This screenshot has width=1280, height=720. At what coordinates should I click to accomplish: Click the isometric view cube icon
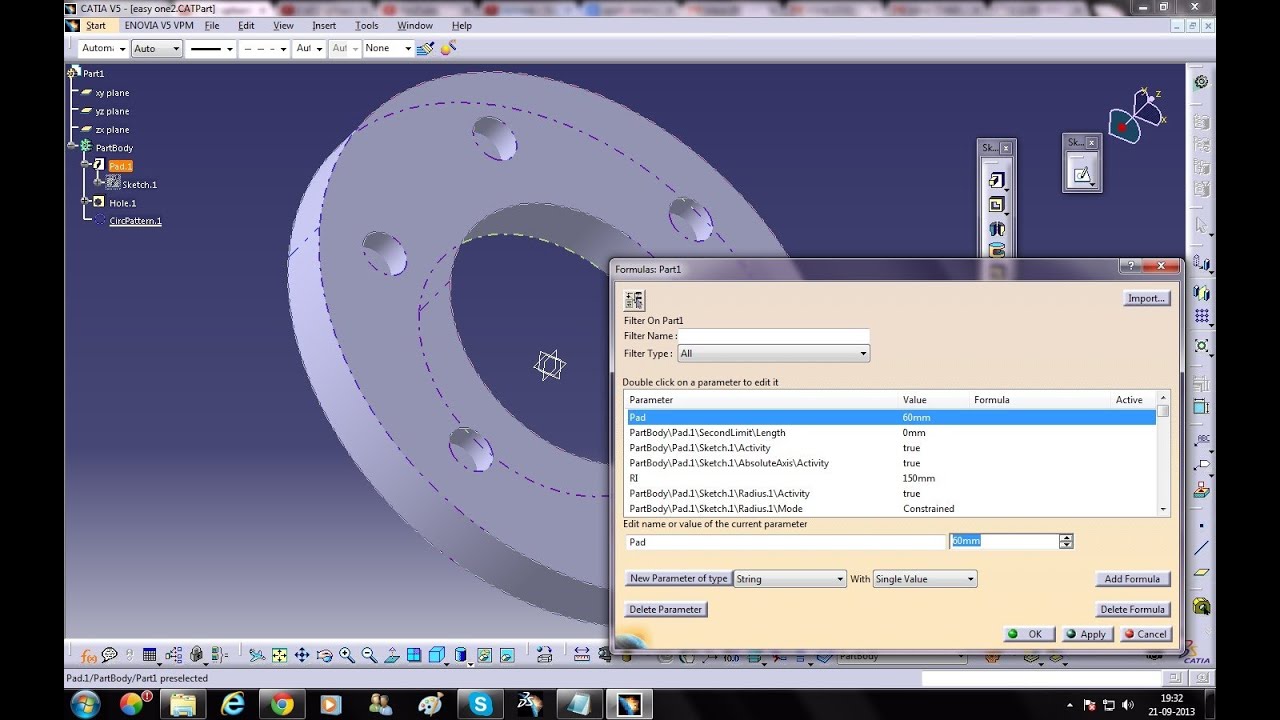click(x=436, y=655)
